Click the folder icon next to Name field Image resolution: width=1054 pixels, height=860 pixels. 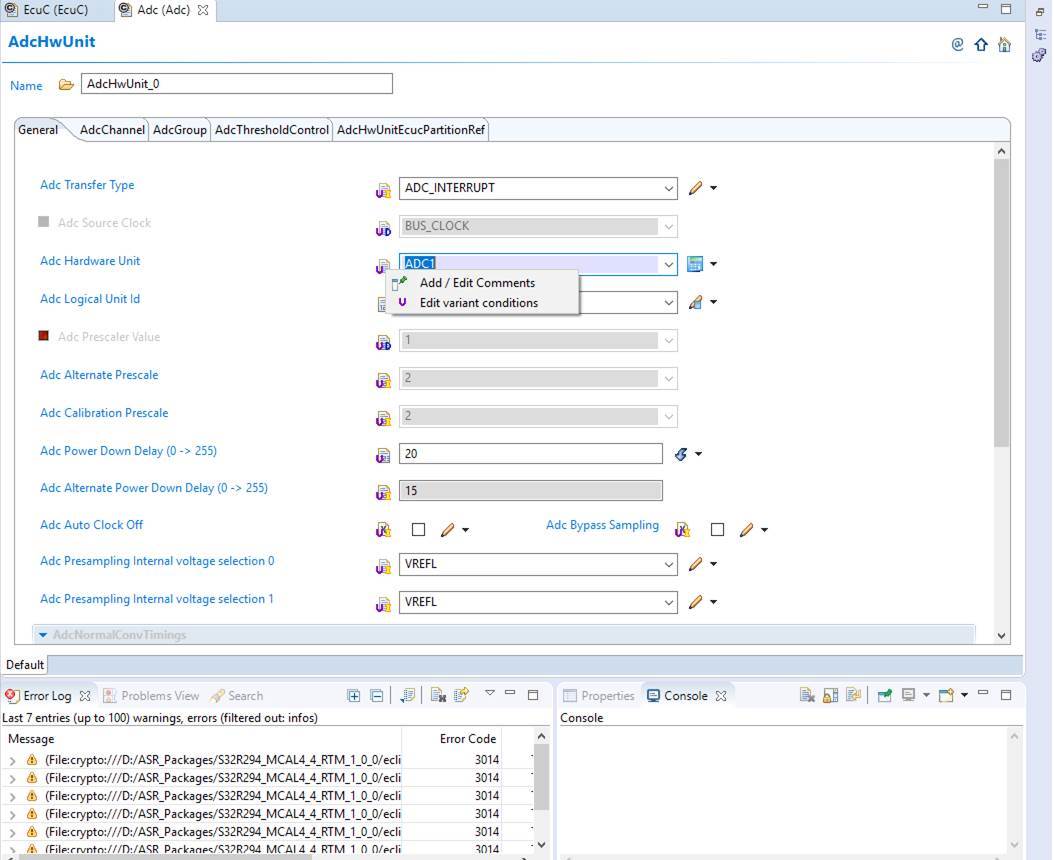point(66,84)
